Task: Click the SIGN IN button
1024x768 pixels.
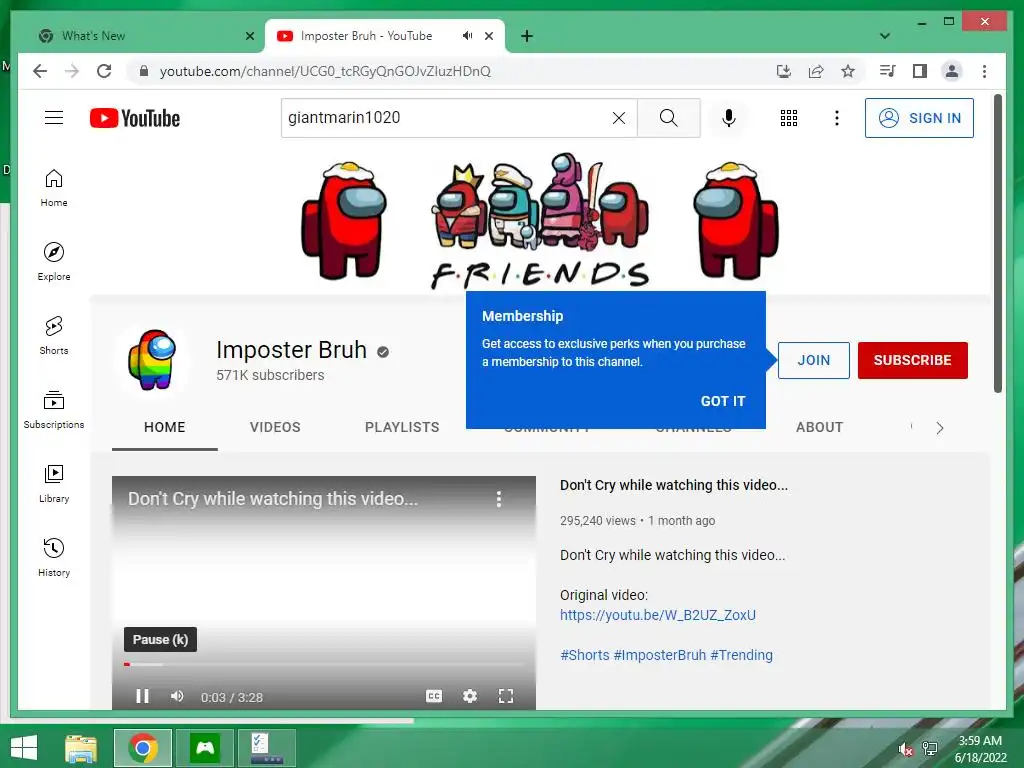Action: tap(919, 118)
